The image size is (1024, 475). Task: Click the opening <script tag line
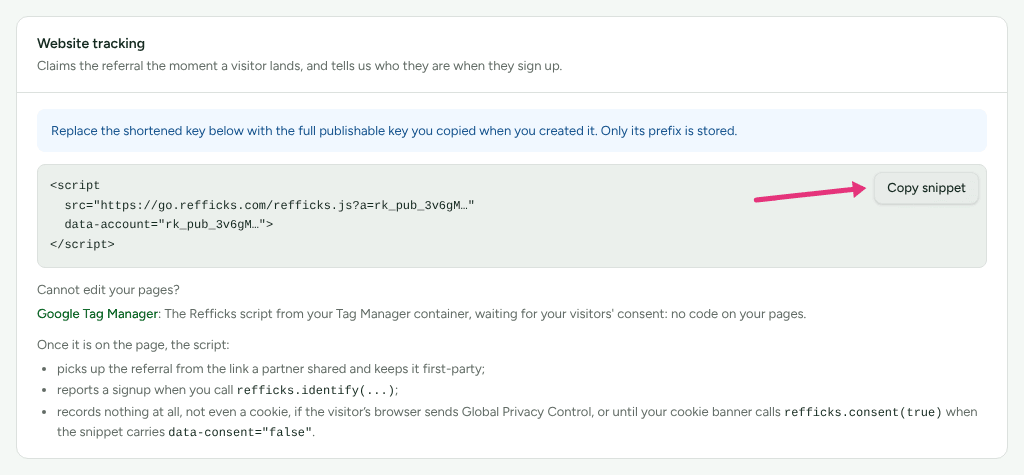pyautogui.click(x=75, y=186)
